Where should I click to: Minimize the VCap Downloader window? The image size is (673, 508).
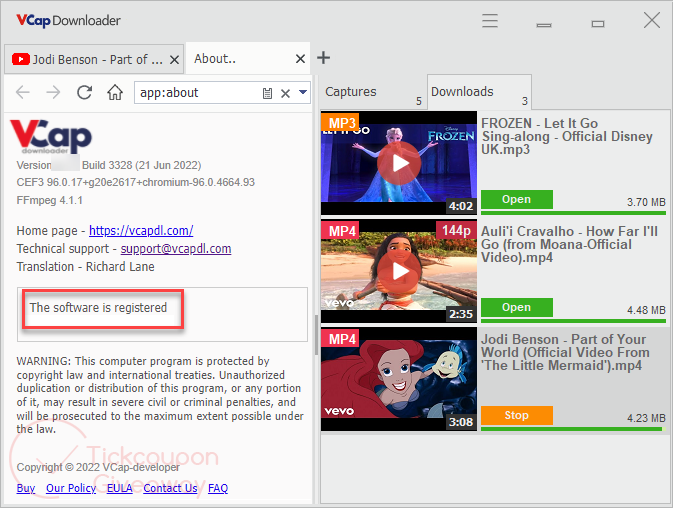click(x=544, y=24)
